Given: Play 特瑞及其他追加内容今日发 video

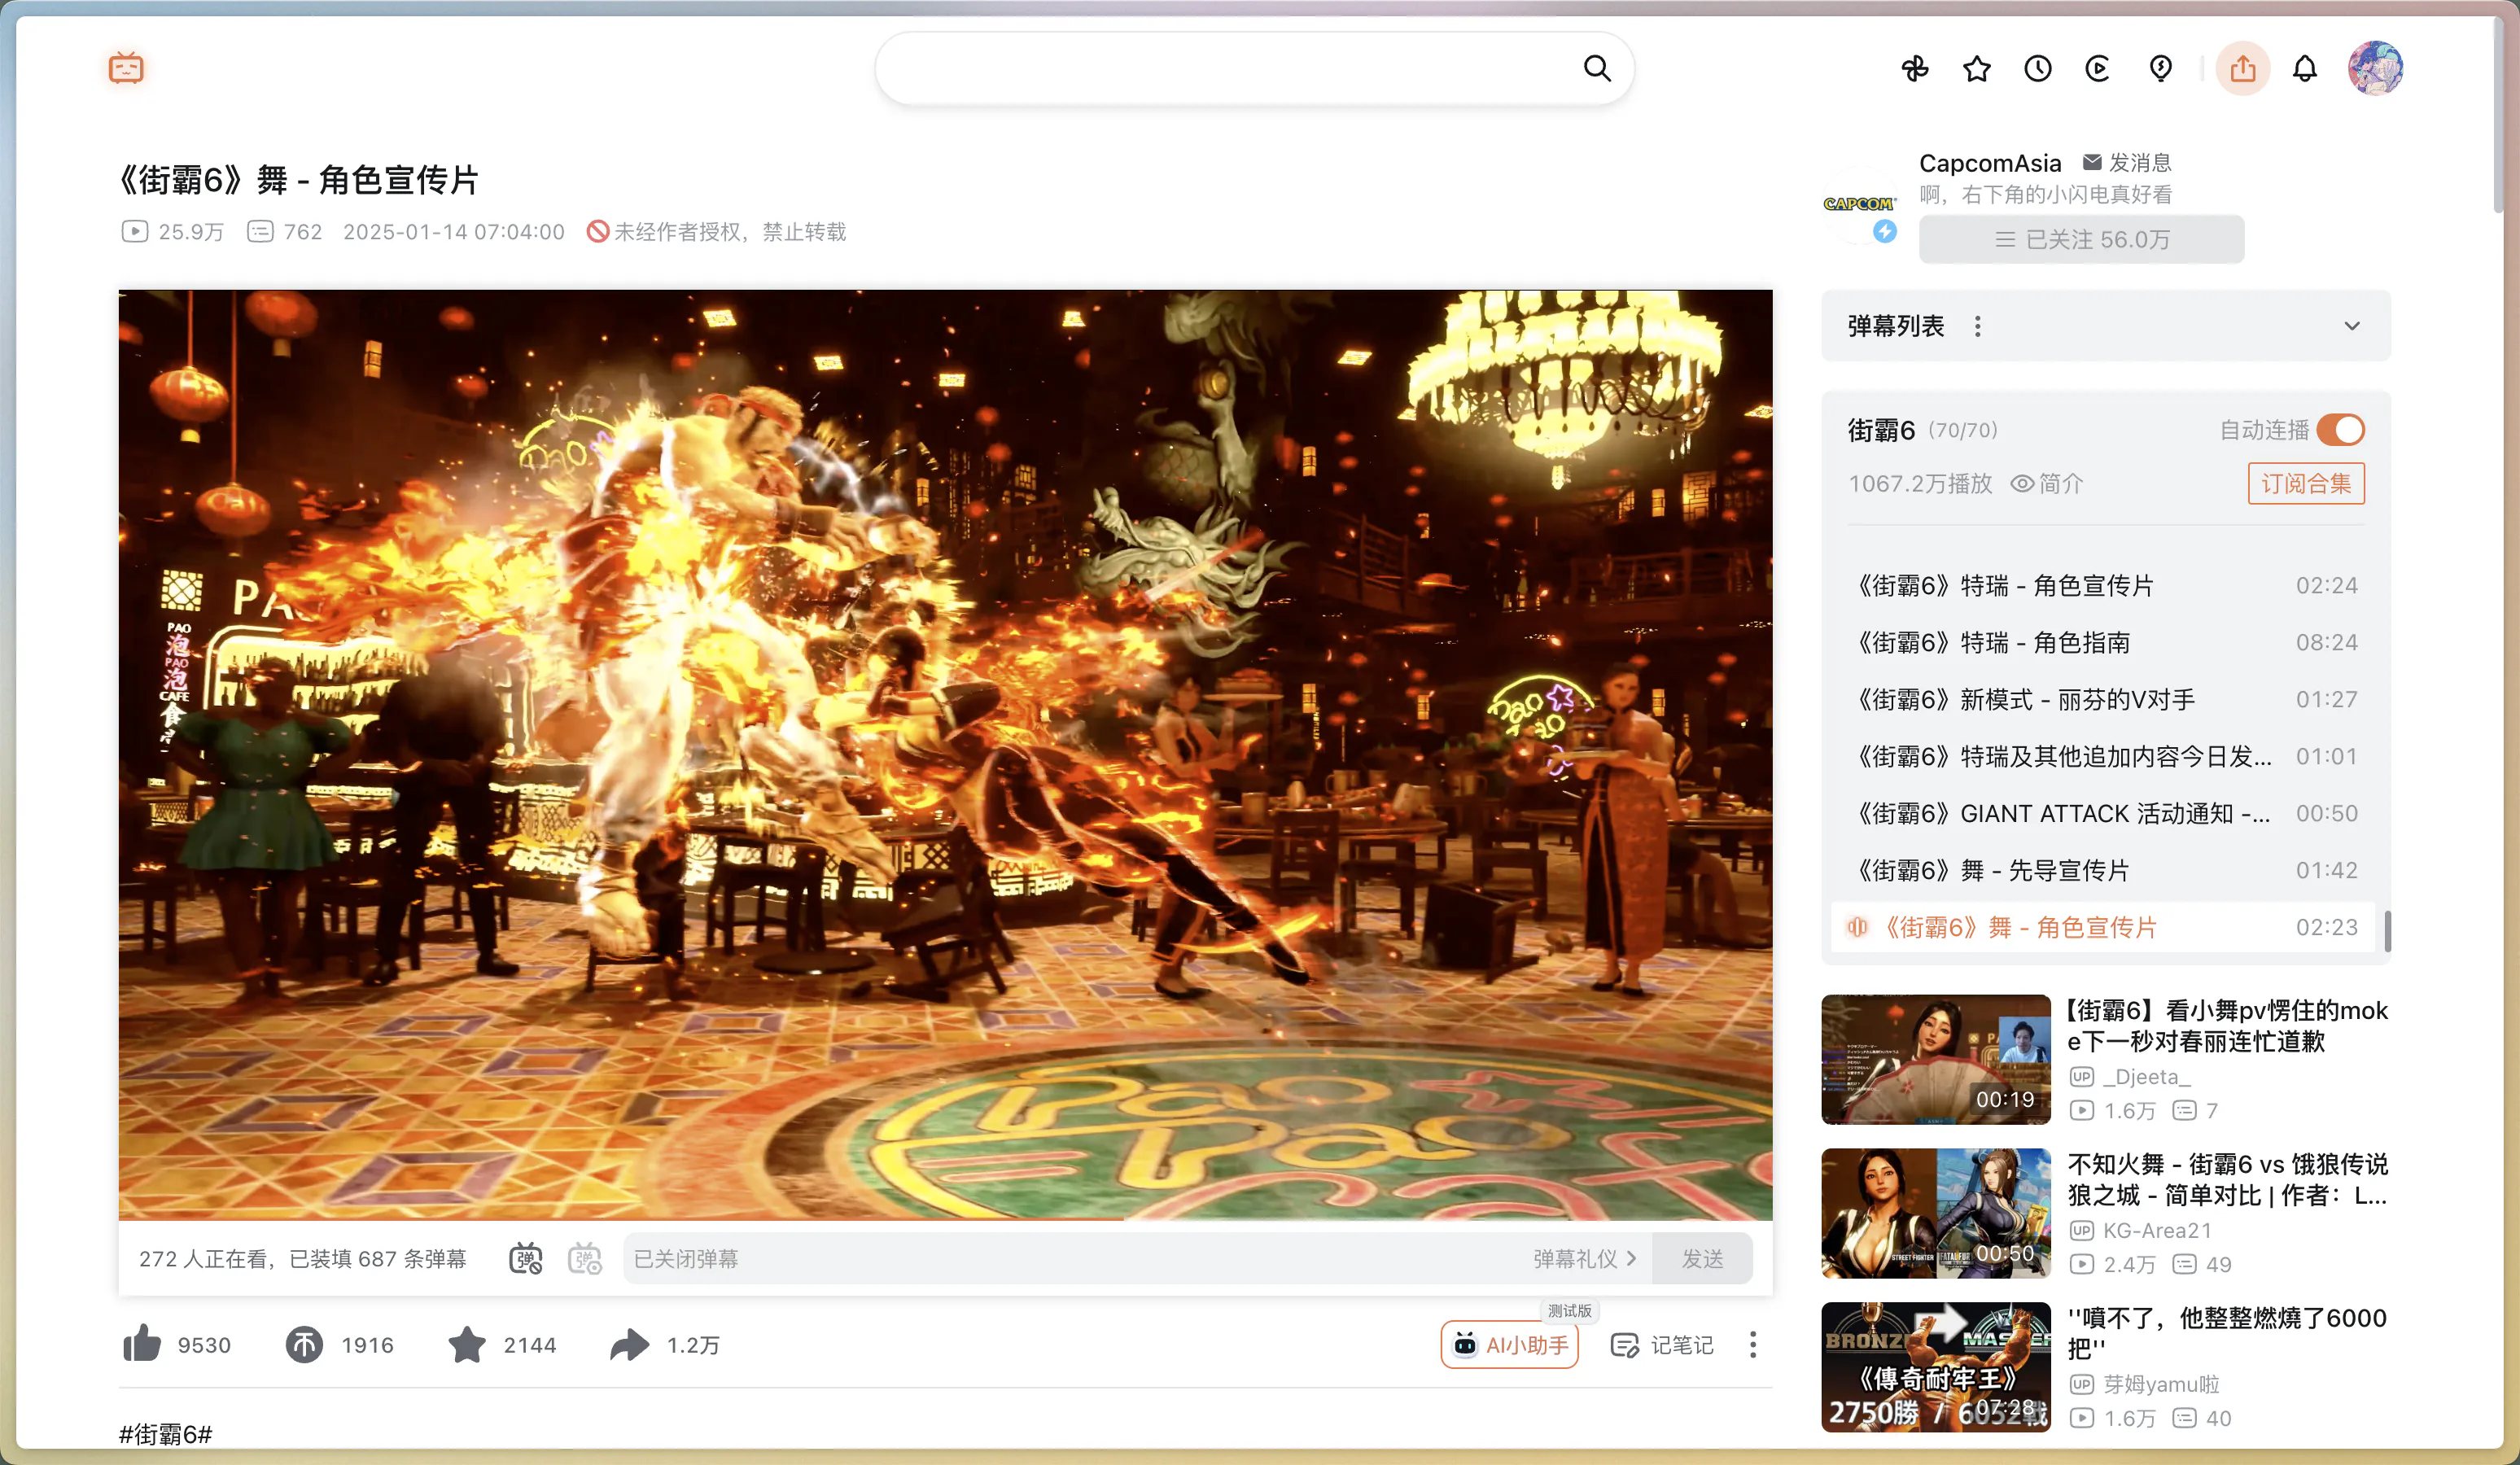Looking at the screenshot, I should 2105,756.
